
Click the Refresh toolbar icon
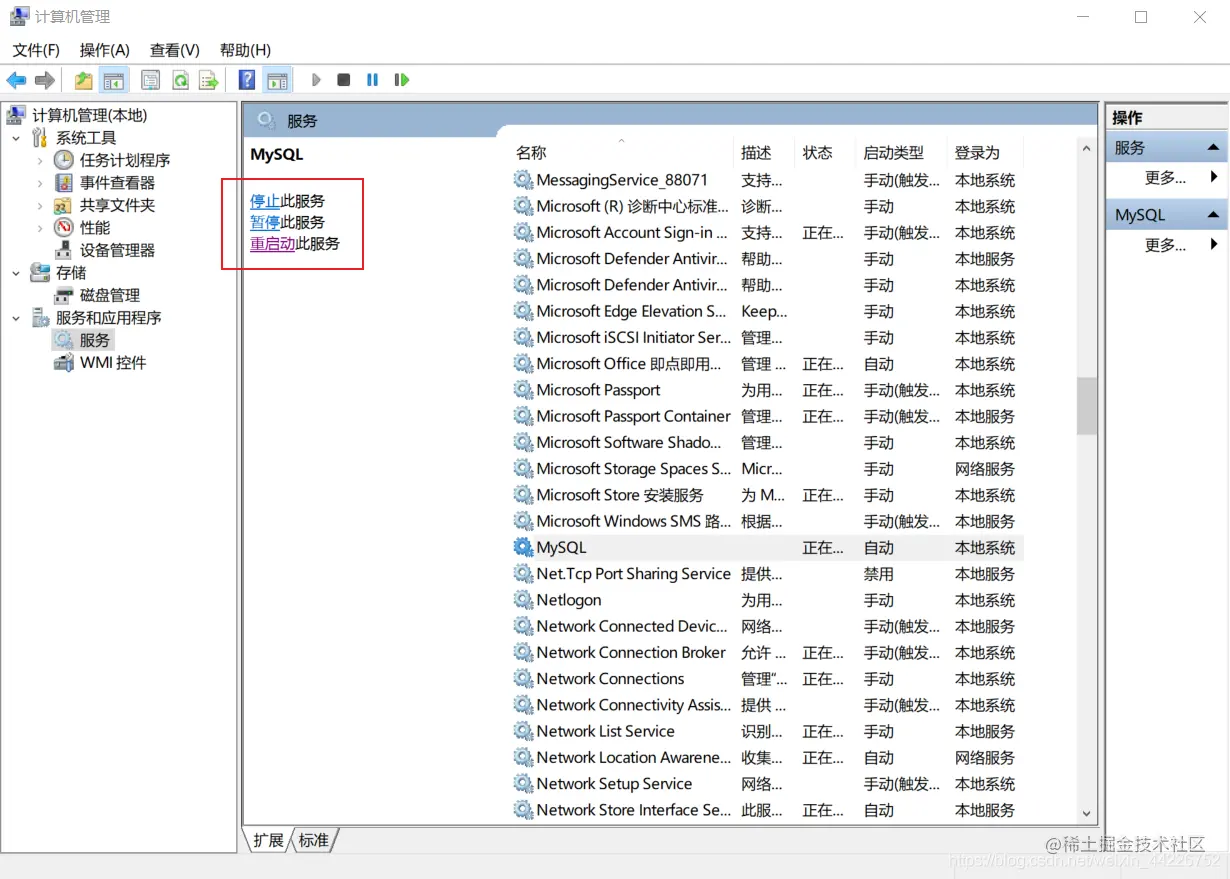(x=180, y=80)
